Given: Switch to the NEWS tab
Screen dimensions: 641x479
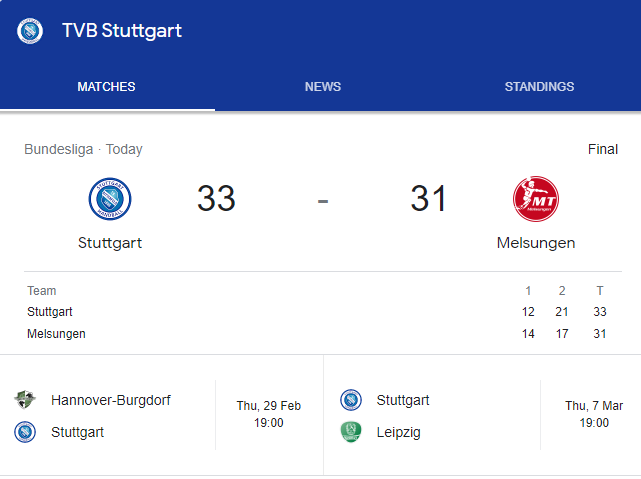Looking at the screenshot, I should coord(323,87).
